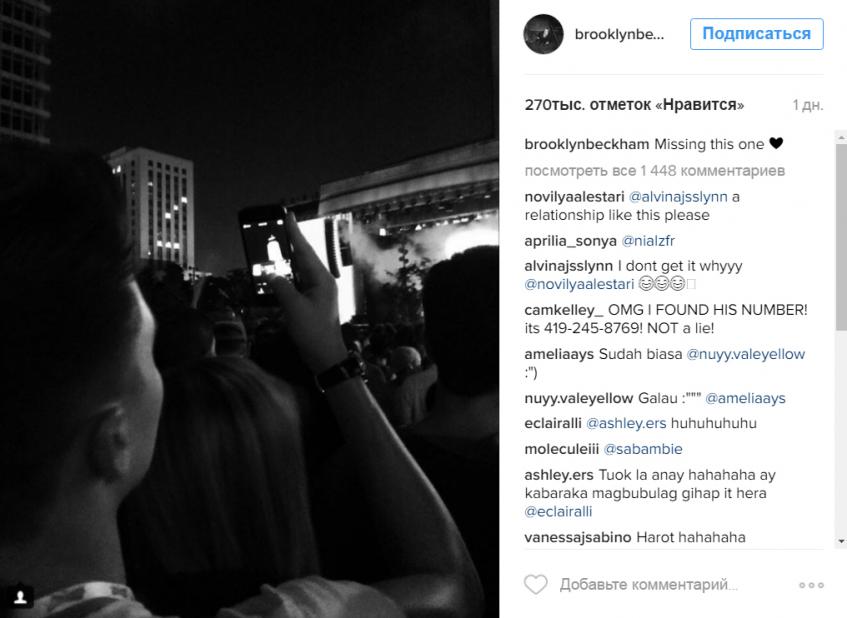Open @nialzfr mention link
Viewport: 847px width, 618px height.
[x=648, y=241]
